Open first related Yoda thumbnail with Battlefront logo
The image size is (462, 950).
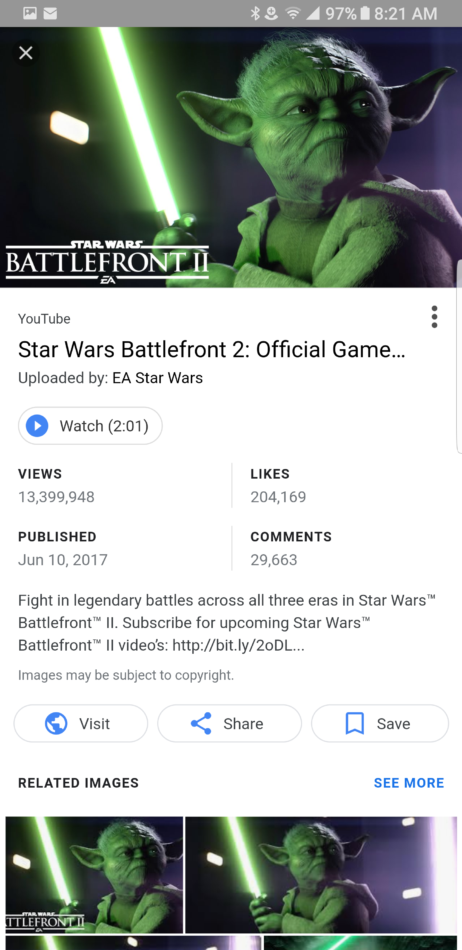pyautogui.click(x=94, y=875)
